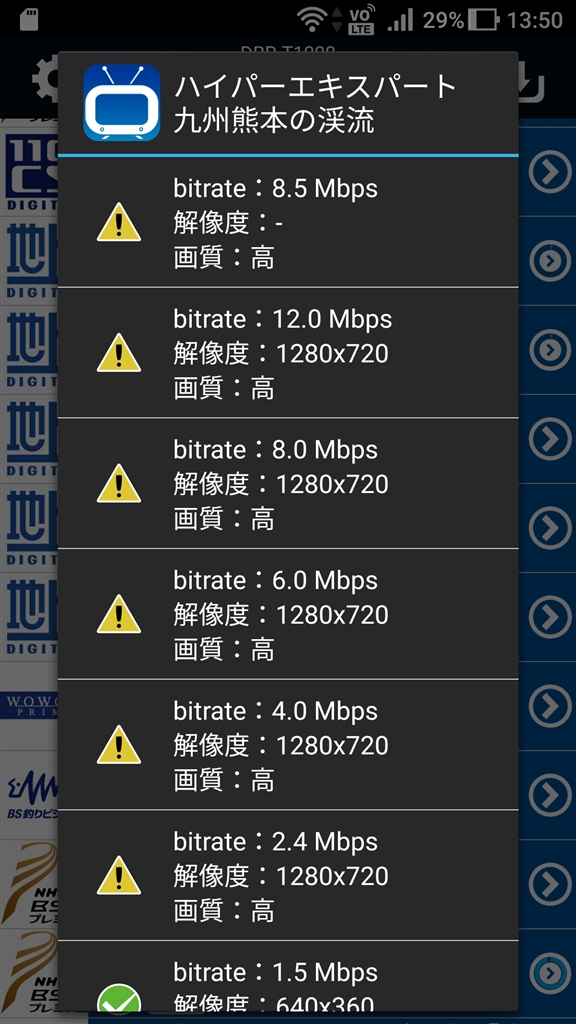This screenshot has height=1024, width=576.
Task: Click the warning triangle beside 12.0 Mbps
Action: pyautogui.click(x=119, y=353)
